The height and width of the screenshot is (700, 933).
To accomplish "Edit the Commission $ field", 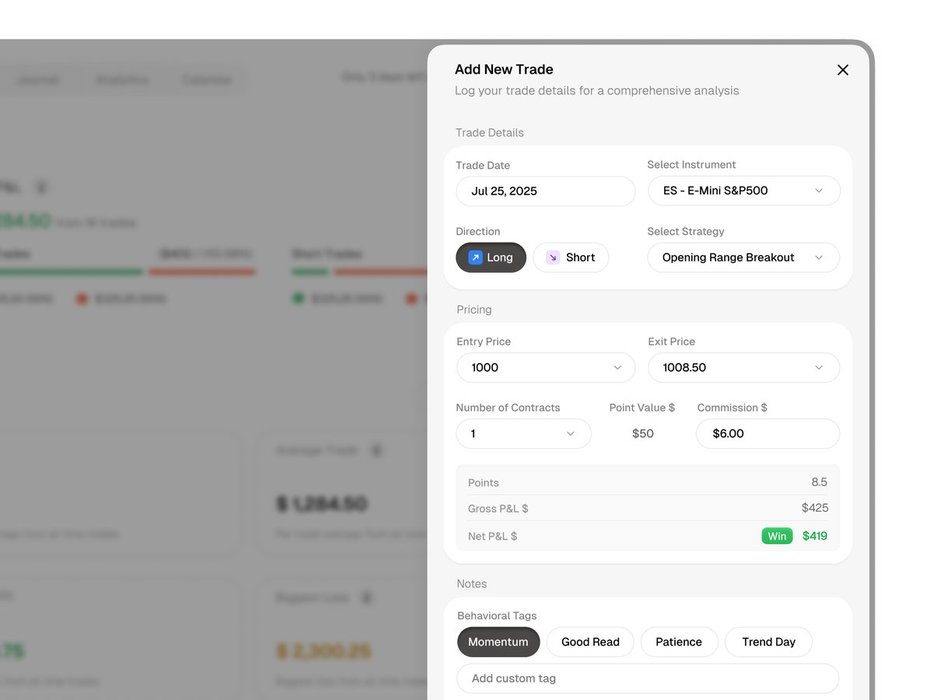I will coord(768,433).
